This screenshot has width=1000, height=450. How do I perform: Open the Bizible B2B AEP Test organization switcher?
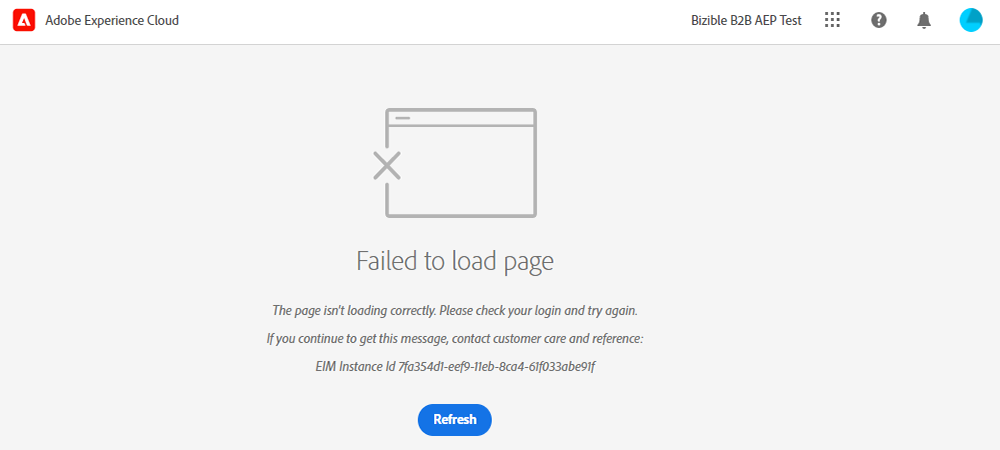pos(746,20)
